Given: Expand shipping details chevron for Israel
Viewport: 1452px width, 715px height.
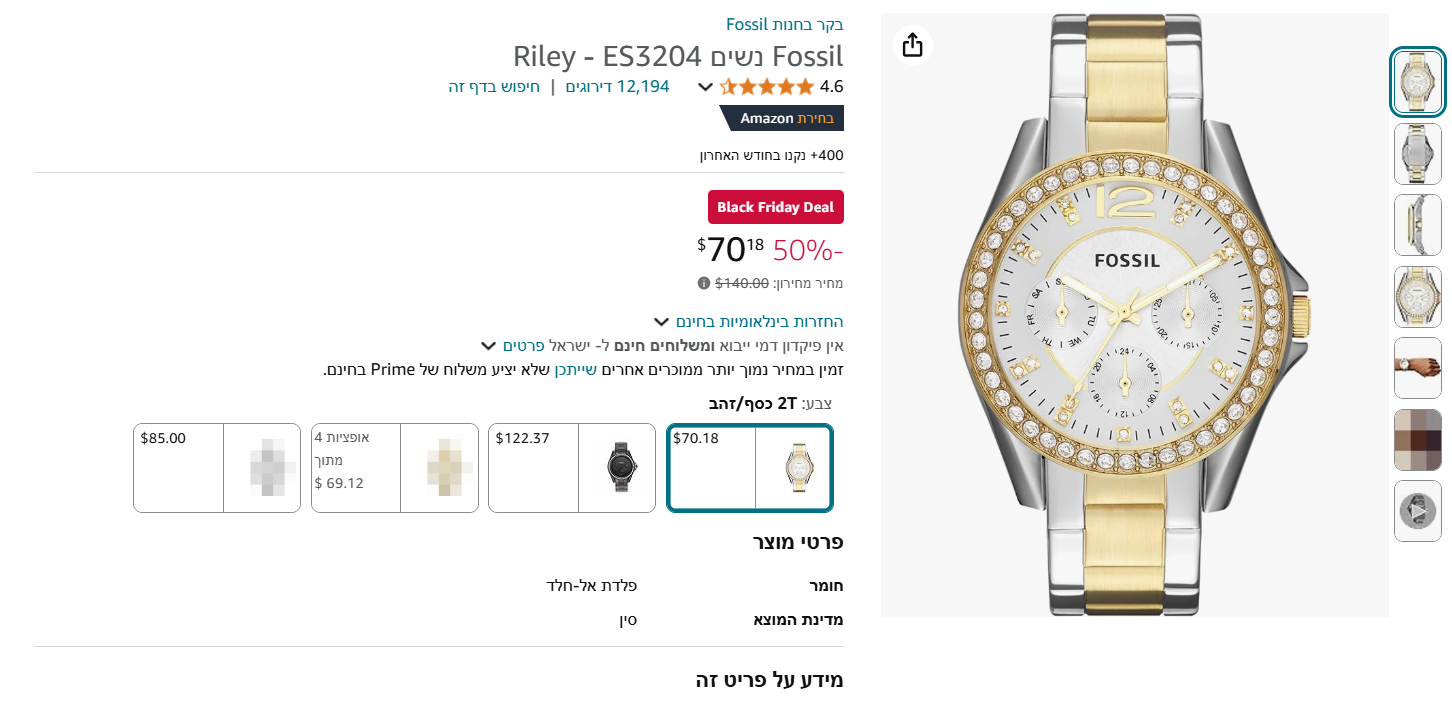Looking at the screenshot, I should tap(488, 346).
